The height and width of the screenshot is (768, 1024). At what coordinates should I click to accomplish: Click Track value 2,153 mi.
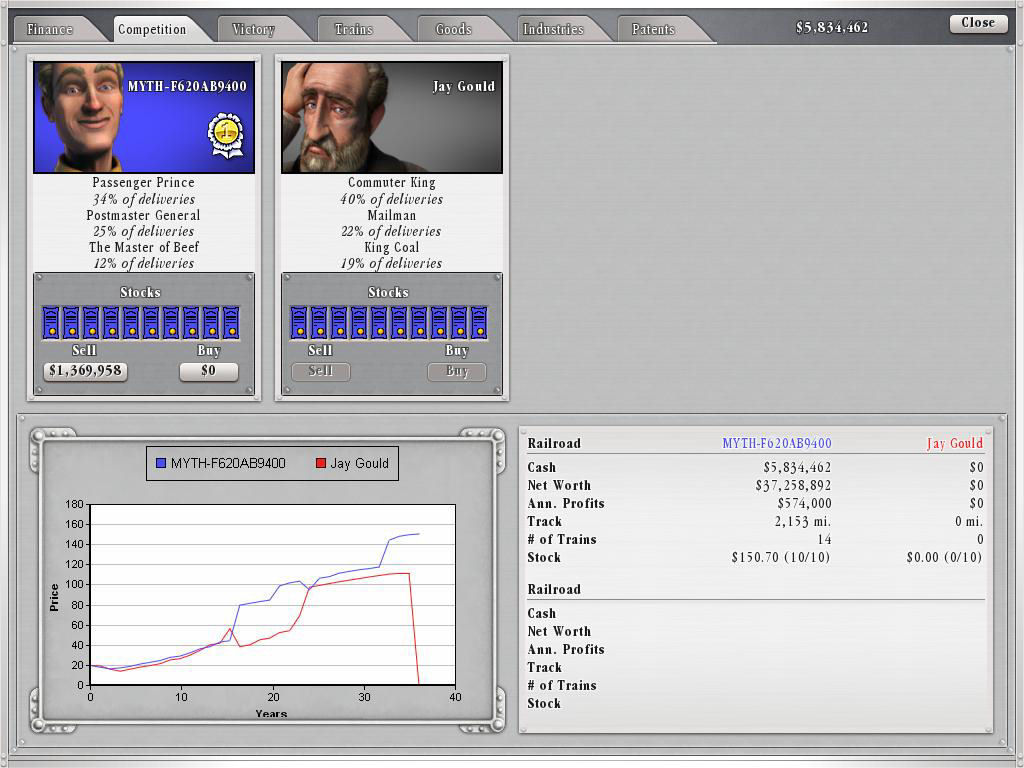point(803,521)
